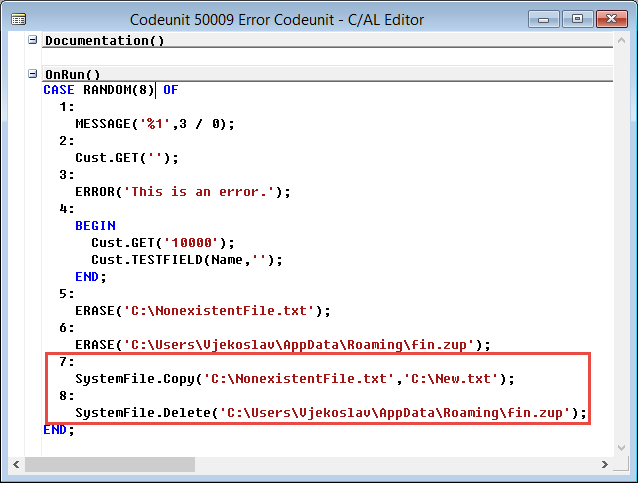Screen dimensions: 638x483
Task: Maximize the C/AL Editor window
Action: point(577,19)
